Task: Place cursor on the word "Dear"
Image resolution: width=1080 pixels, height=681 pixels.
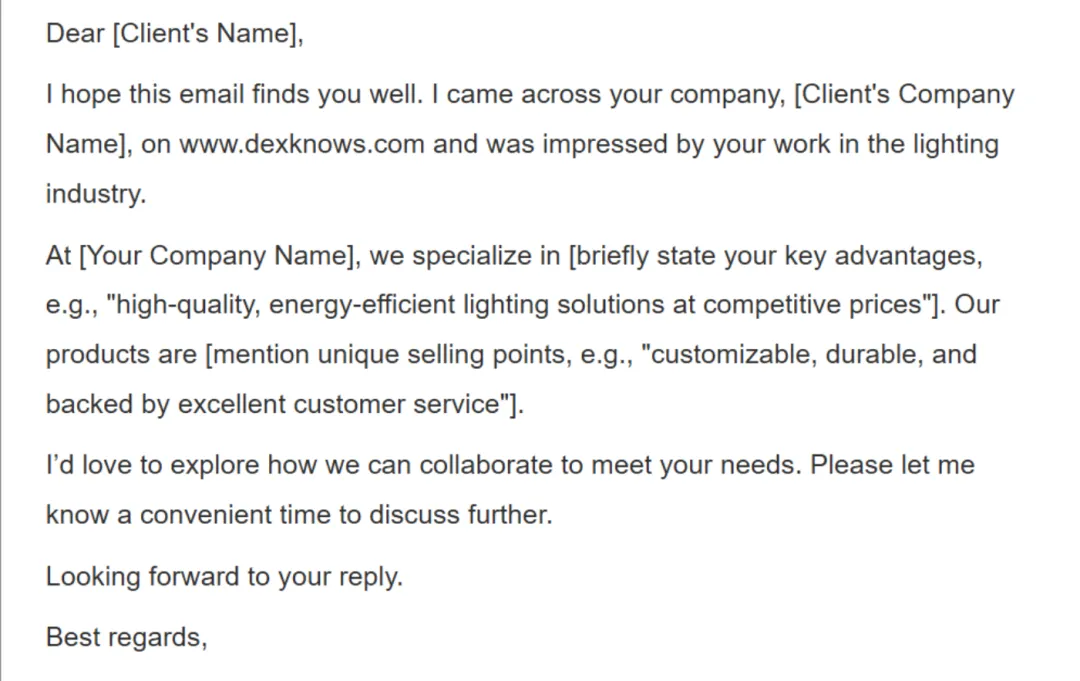Action: 75,34
